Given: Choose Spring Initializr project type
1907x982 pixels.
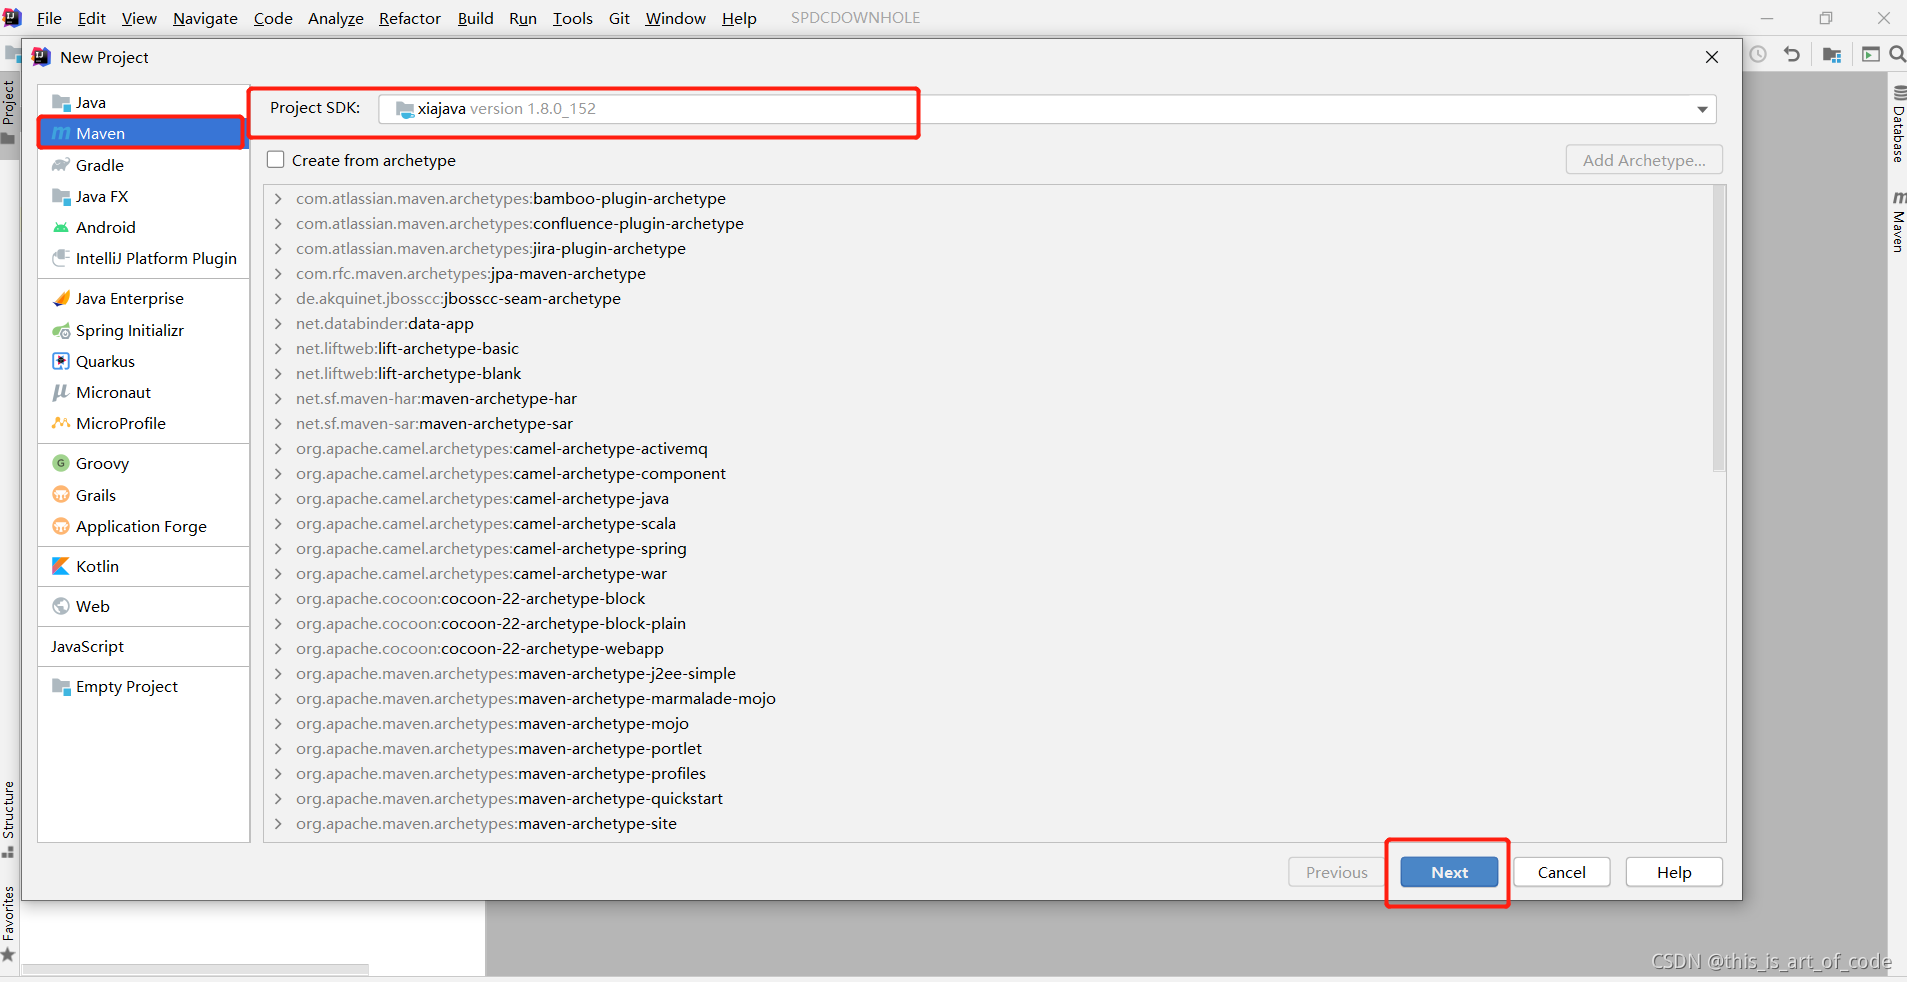Looking at the screenshot, I should [x=143, y=330].
